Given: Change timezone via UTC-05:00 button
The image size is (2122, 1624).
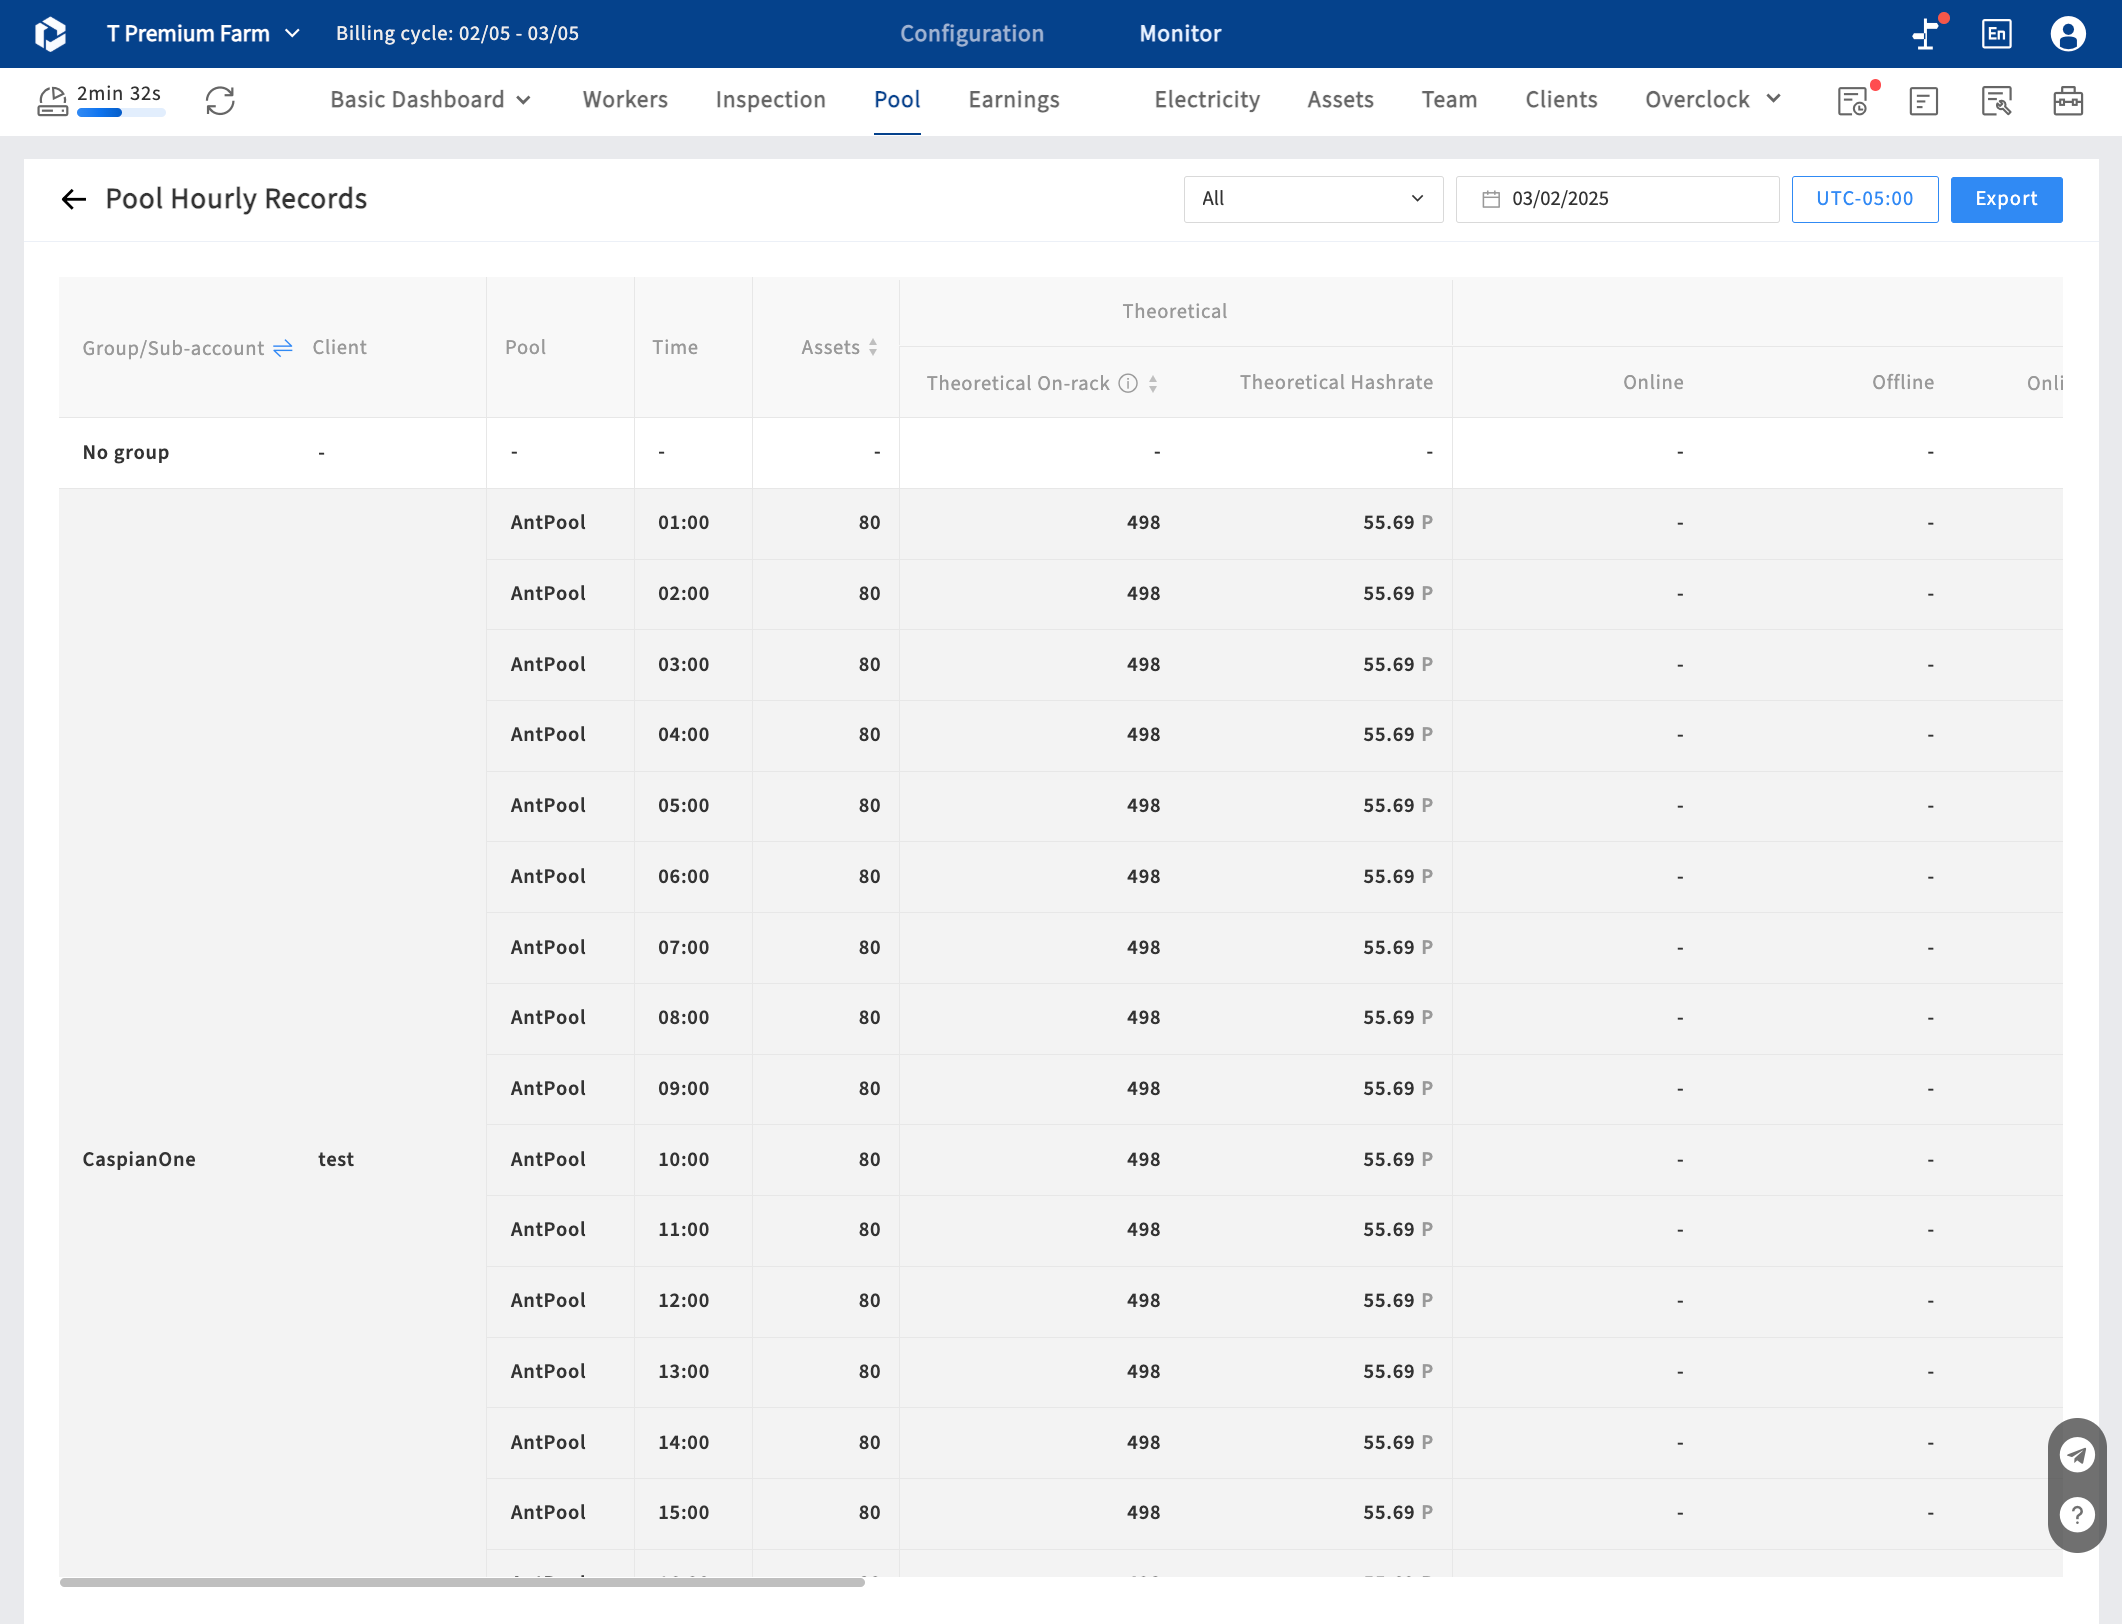Looking at the screenshot, I should click(1864, 199).
